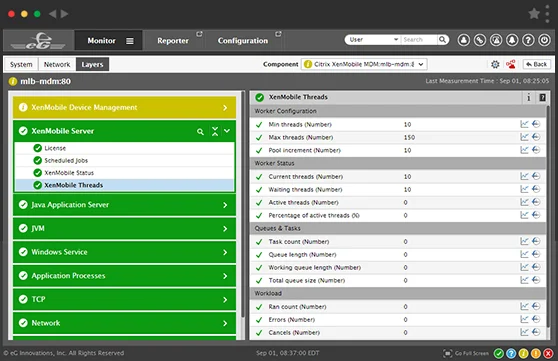Switch to the Network tab
This screenshot has width=558, height=361.
57,64
